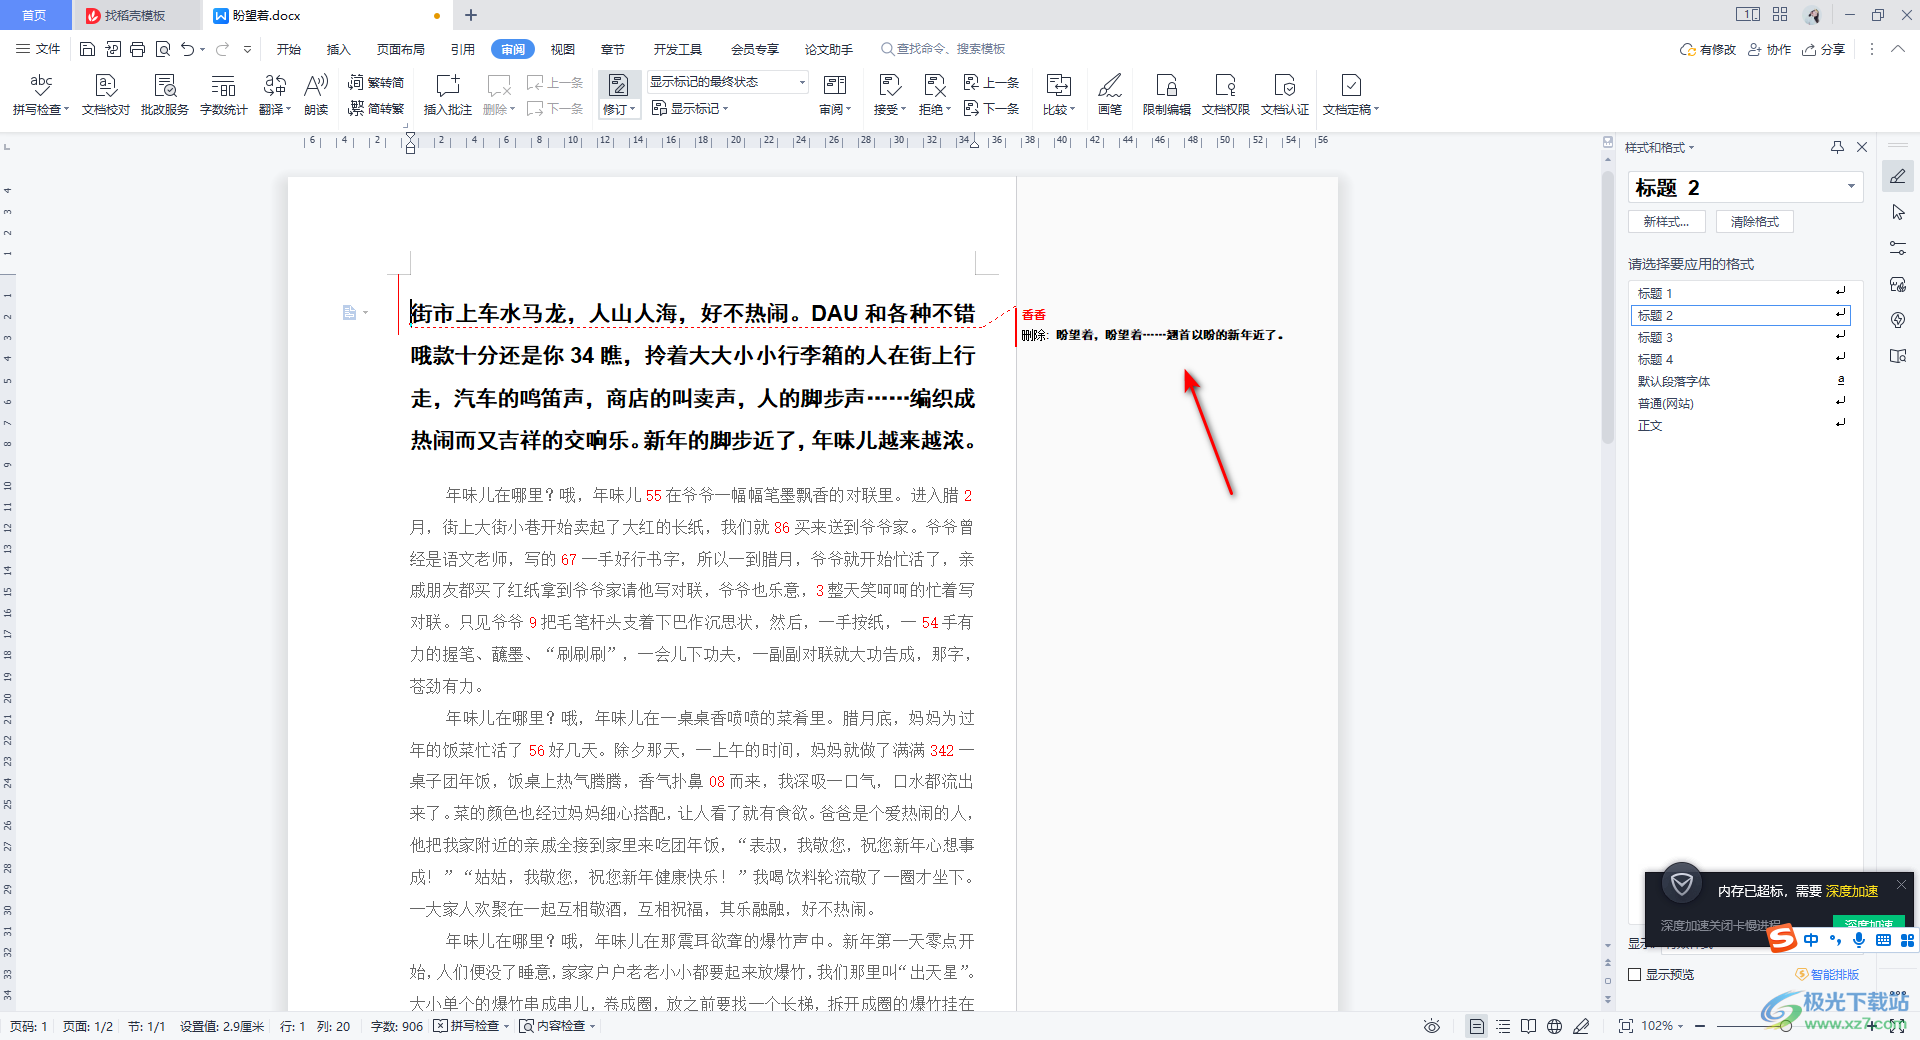Enable the 显示预览 preview checkbox
The image size is (1920, 1040).
tap(1636, 974)
